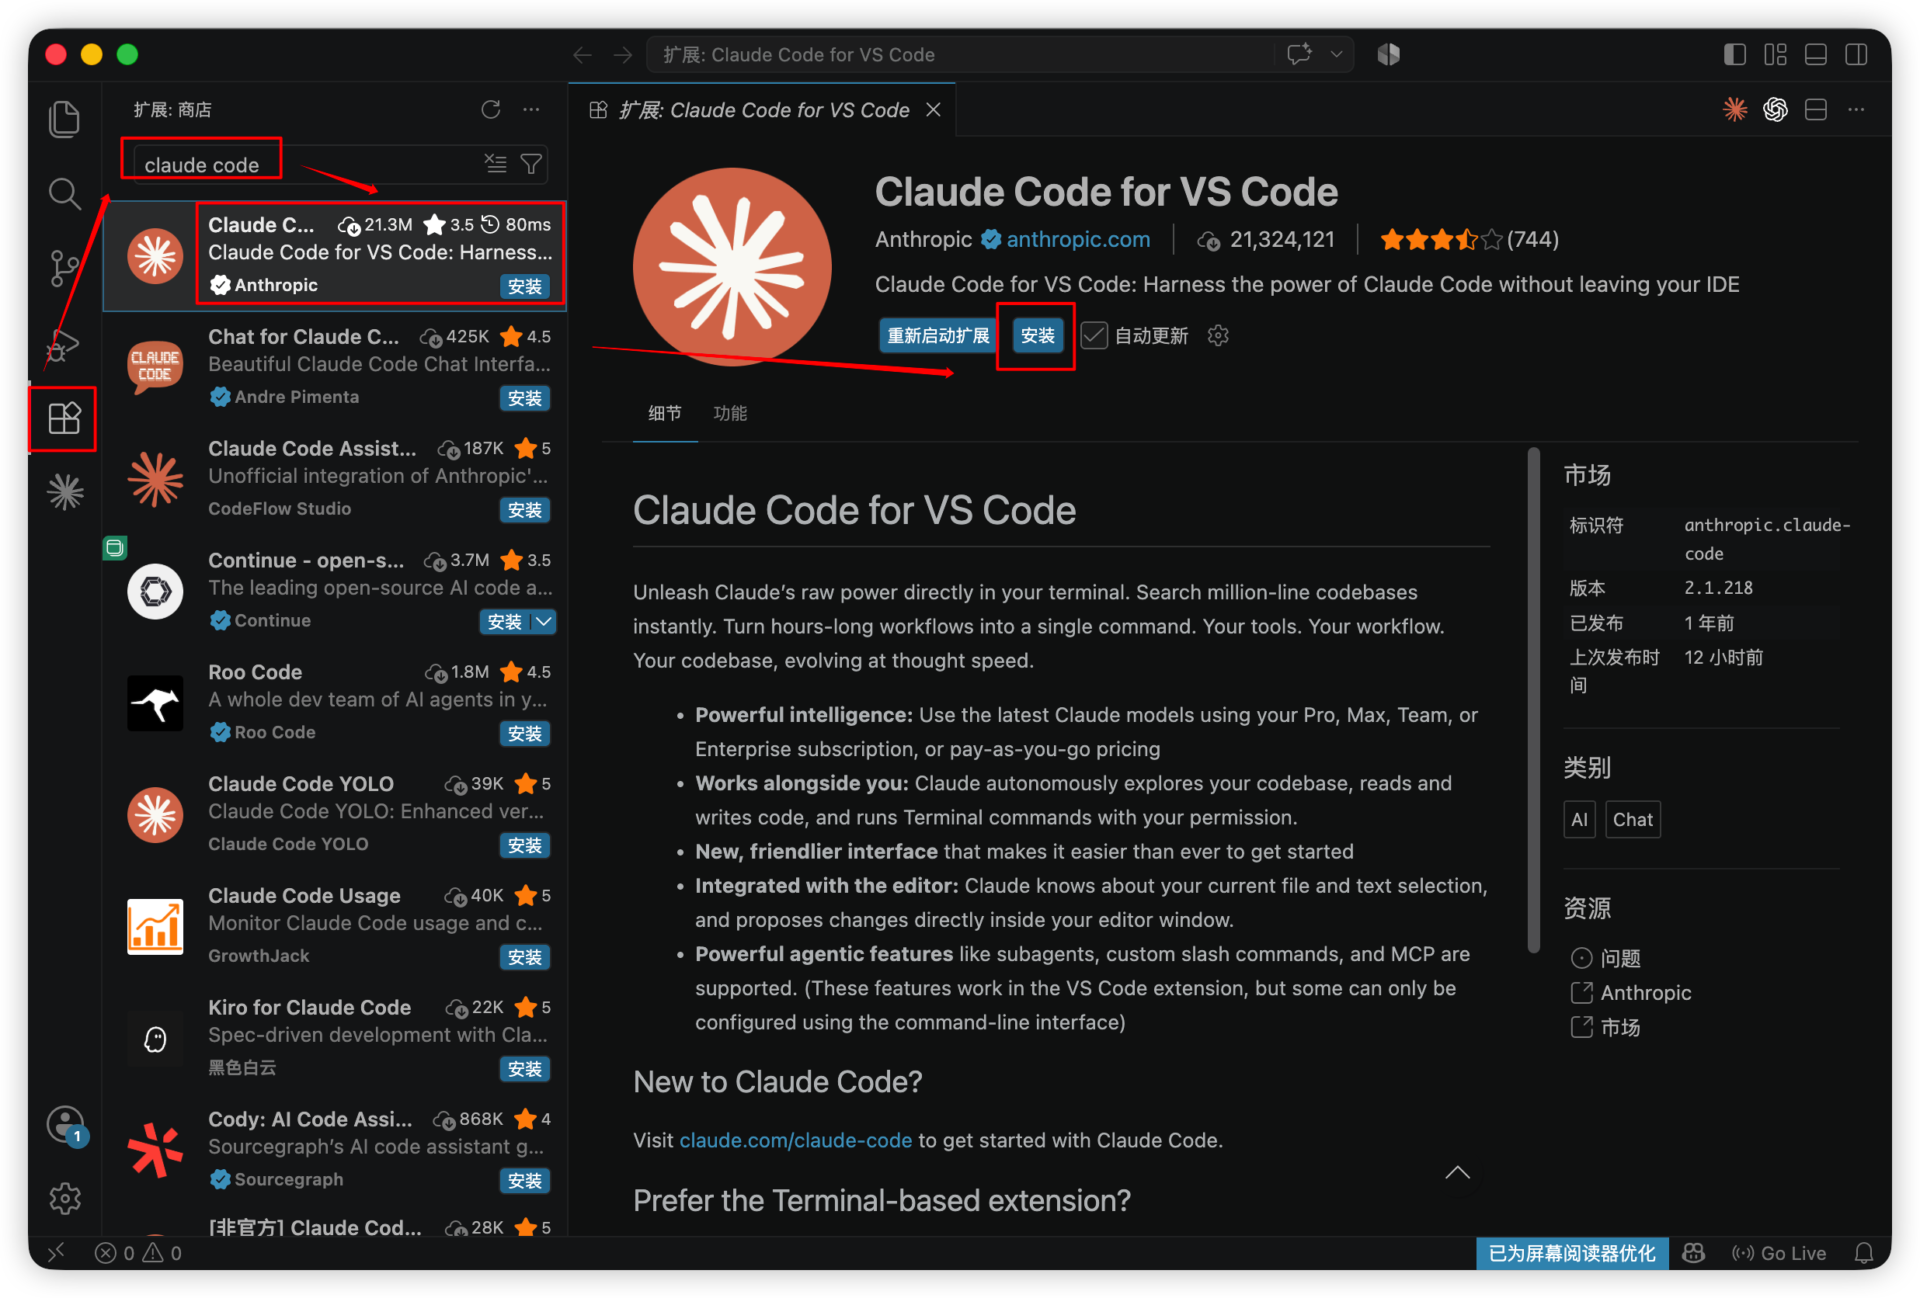The image size is (1920, 1298).
Task: Click the scroll to top chevron
Action: point(1458,1173)
